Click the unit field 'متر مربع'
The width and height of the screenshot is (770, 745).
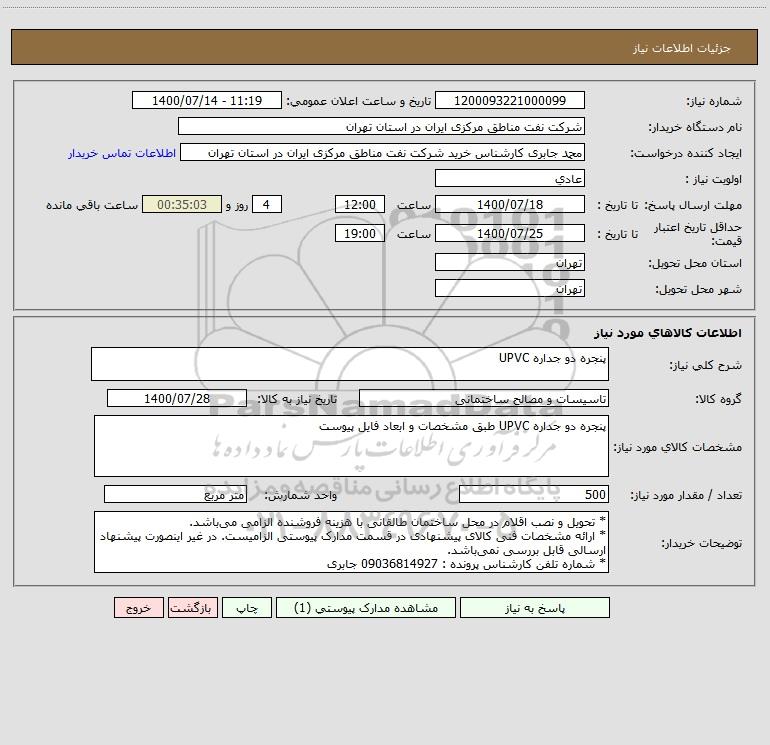[x=175, y=494]
